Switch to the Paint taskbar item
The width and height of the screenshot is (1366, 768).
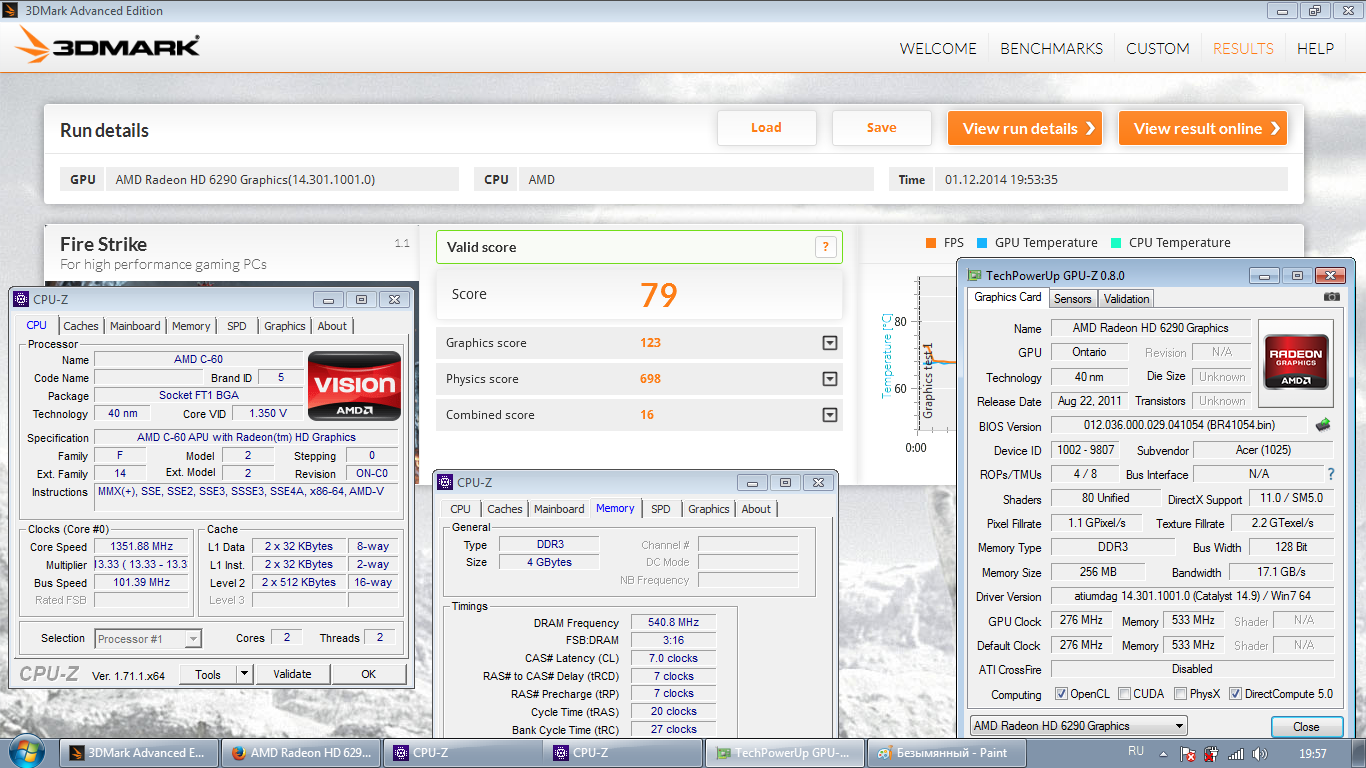pos(947,753)
